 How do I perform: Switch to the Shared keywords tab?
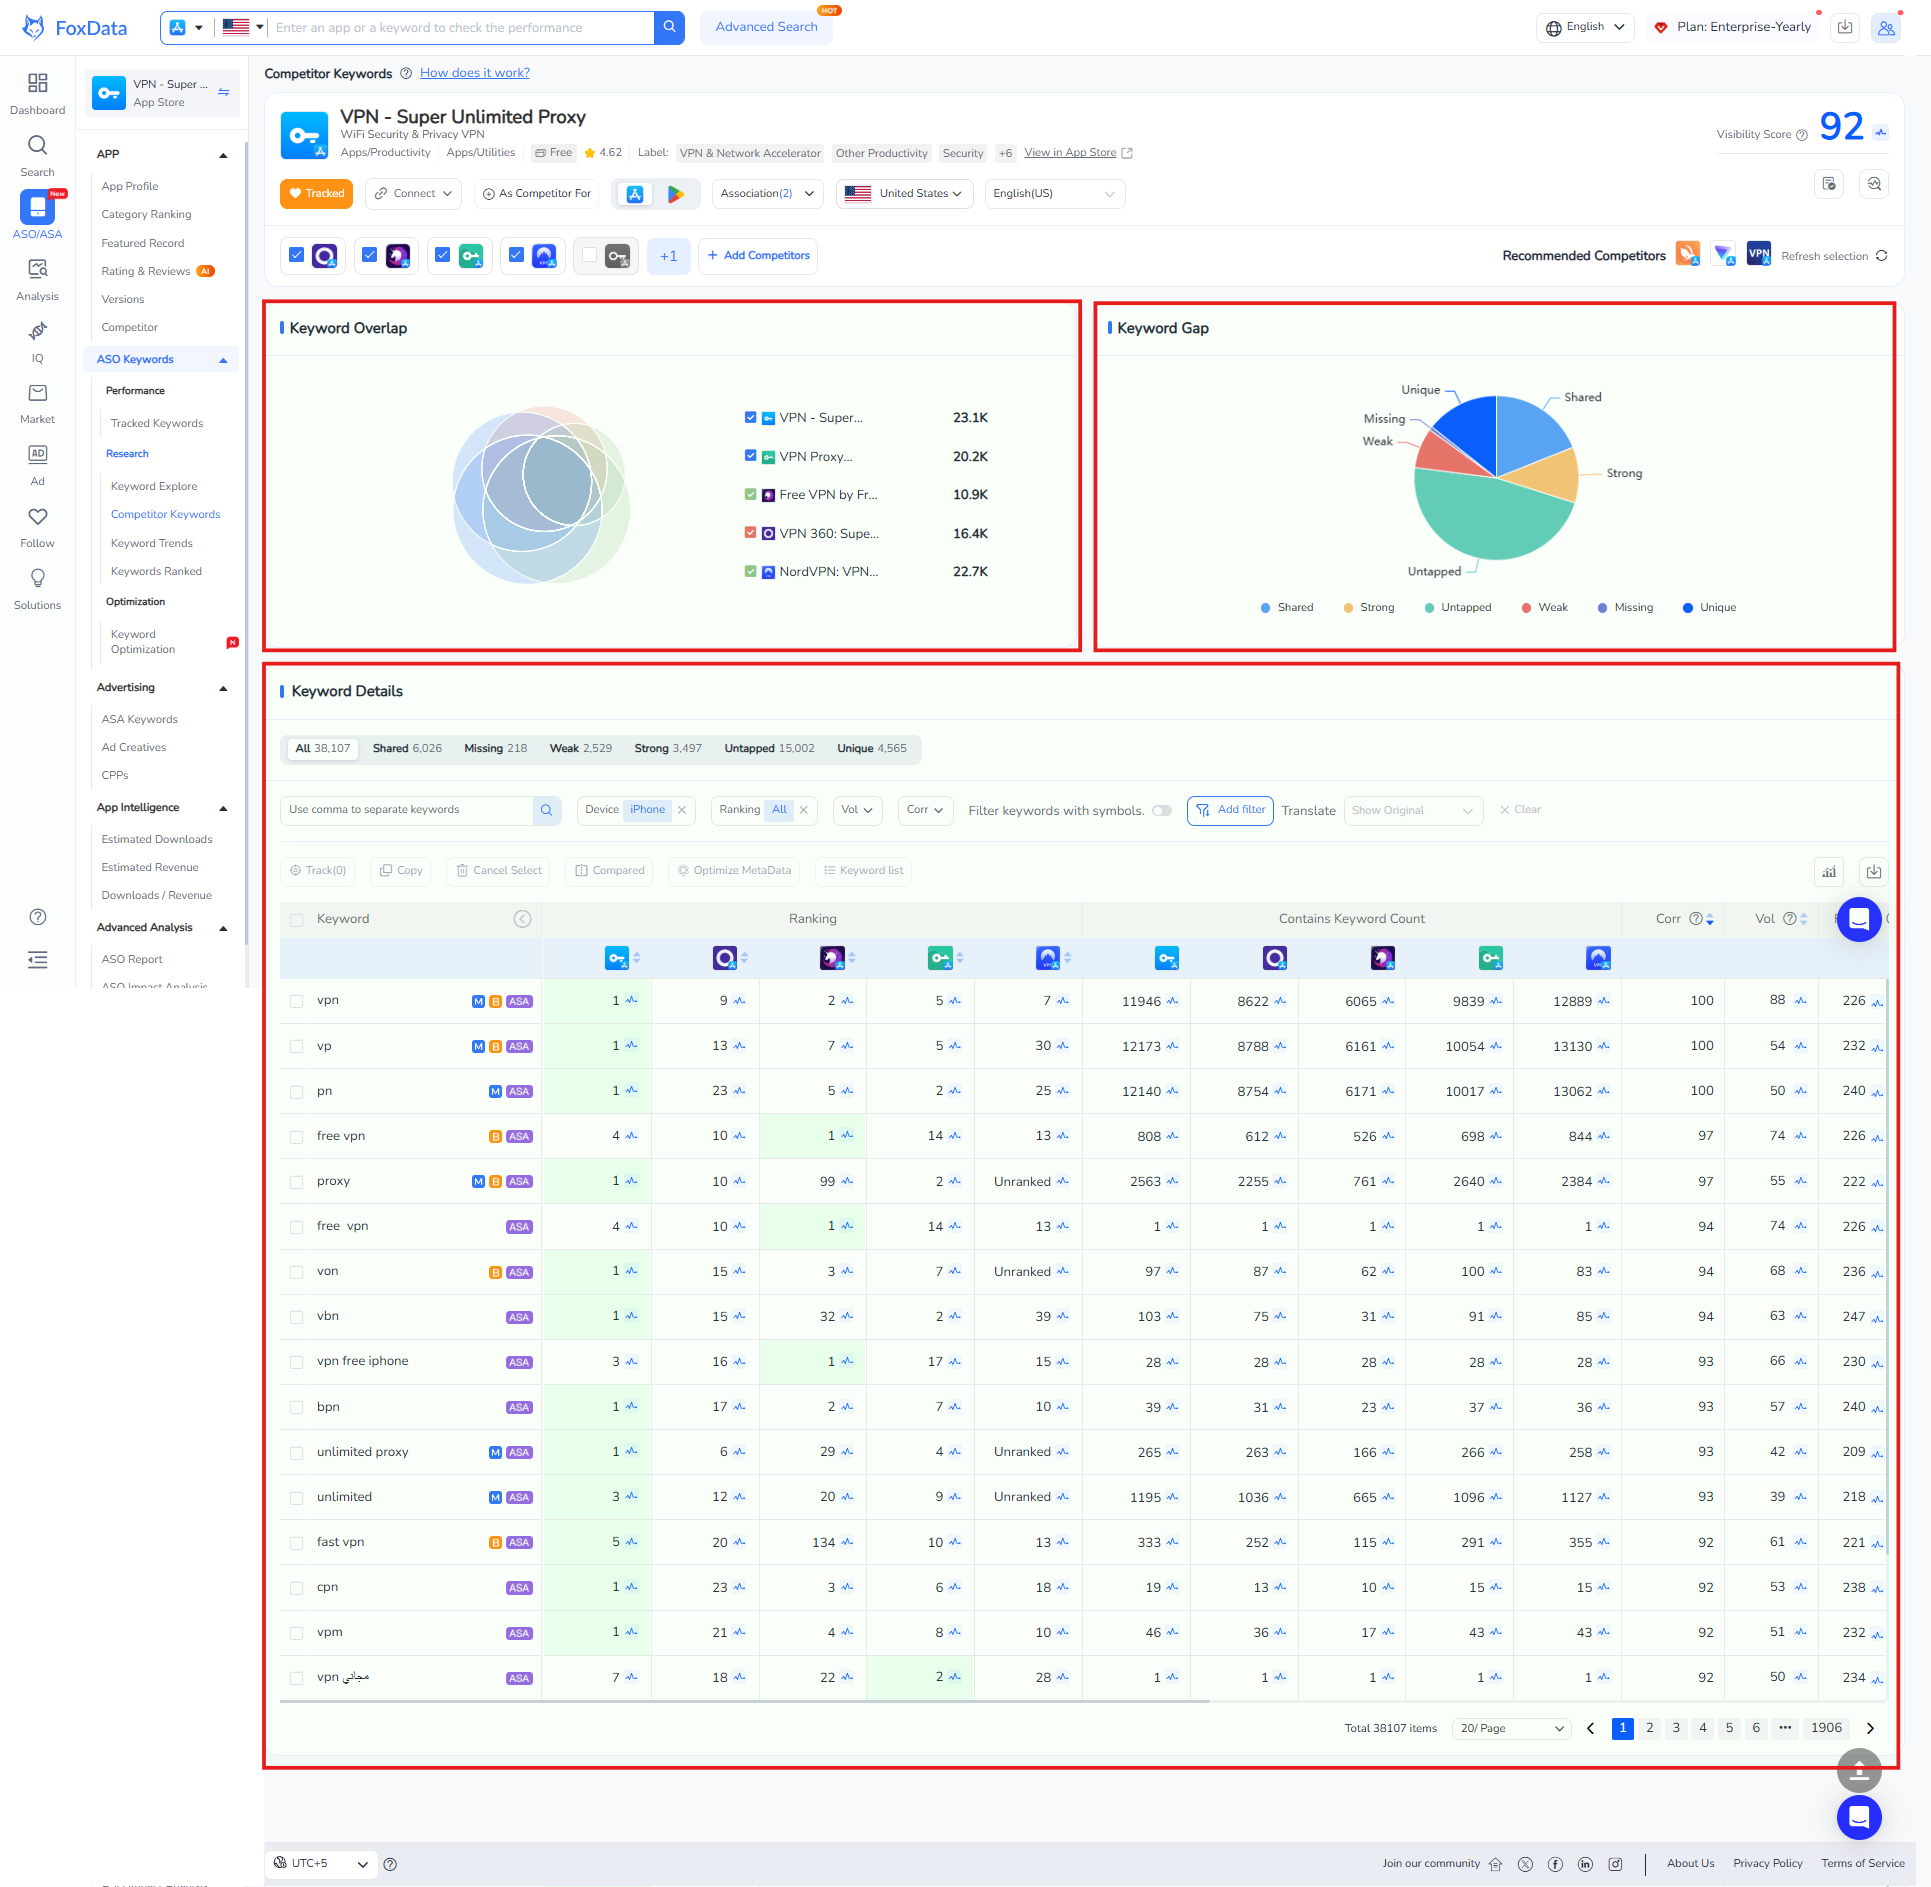[406, 748]
